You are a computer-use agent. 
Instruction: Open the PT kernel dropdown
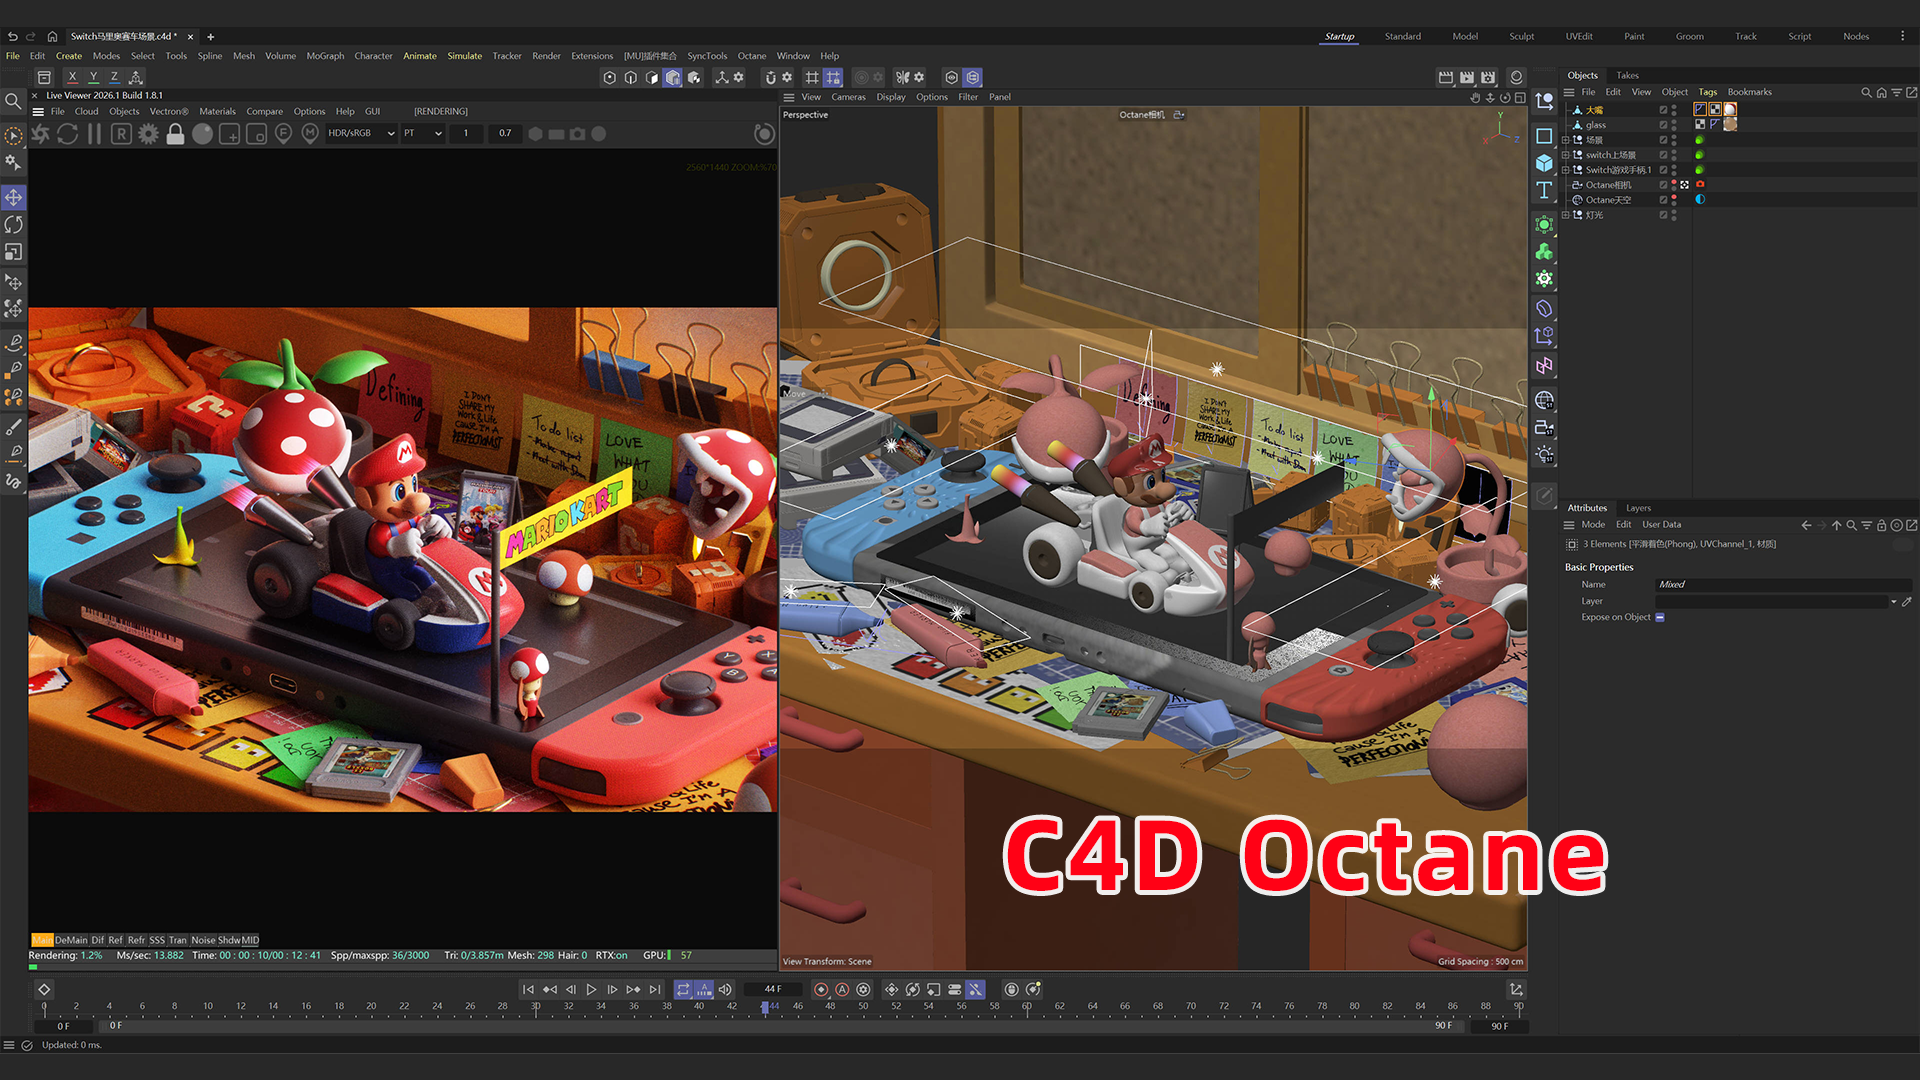click(423, 133)
